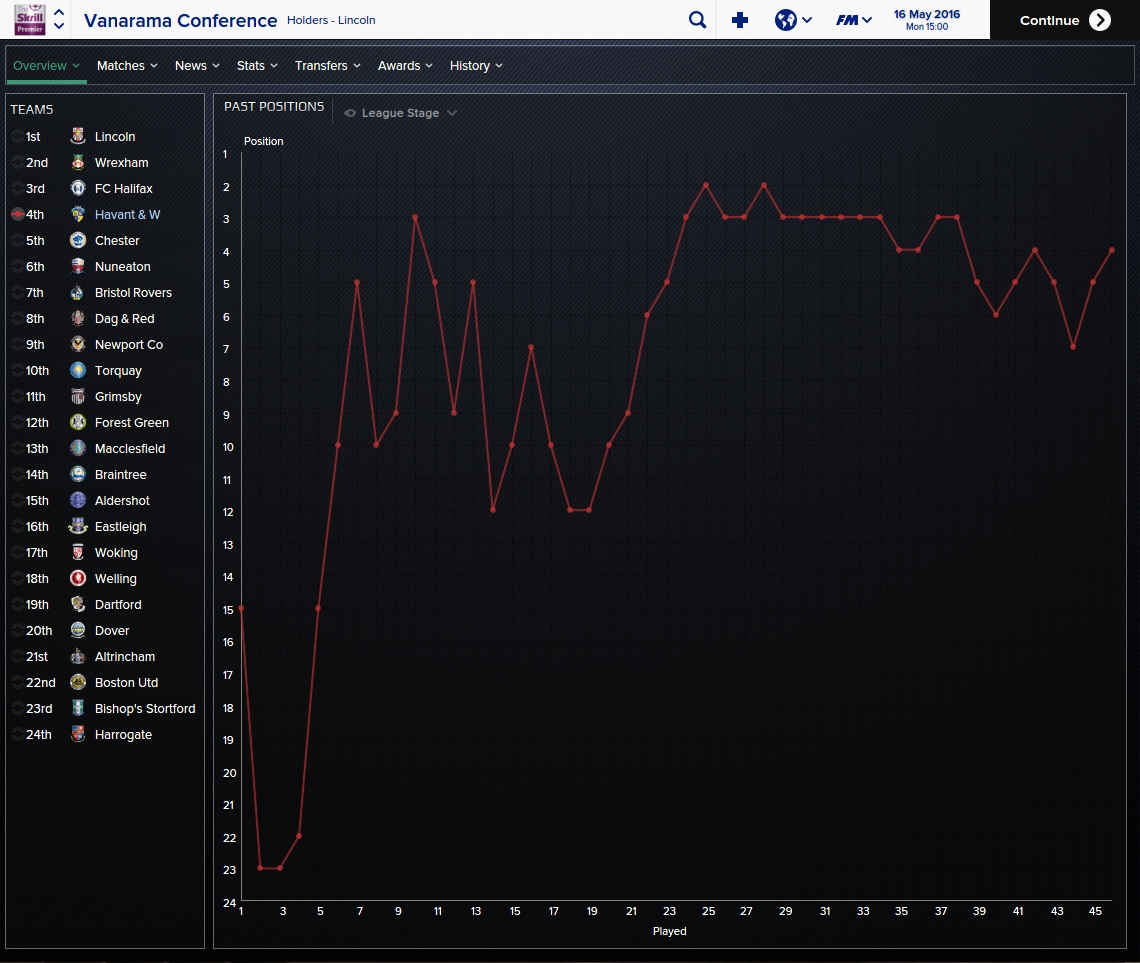Click the date 16 May 2016
This screenshot has height=963, width=1140.
pos(926,14)
